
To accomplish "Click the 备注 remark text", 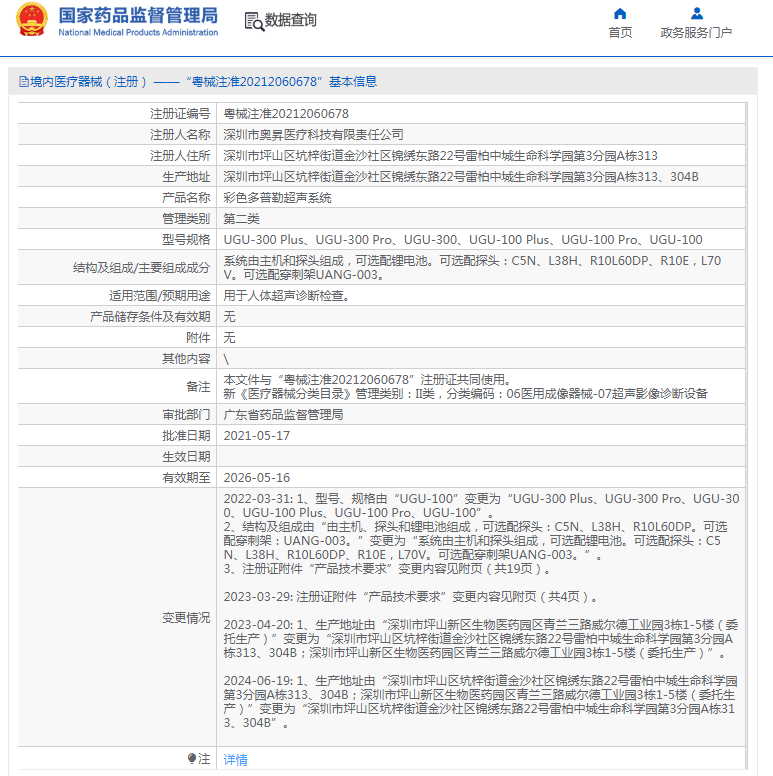I will pos(465,387).
